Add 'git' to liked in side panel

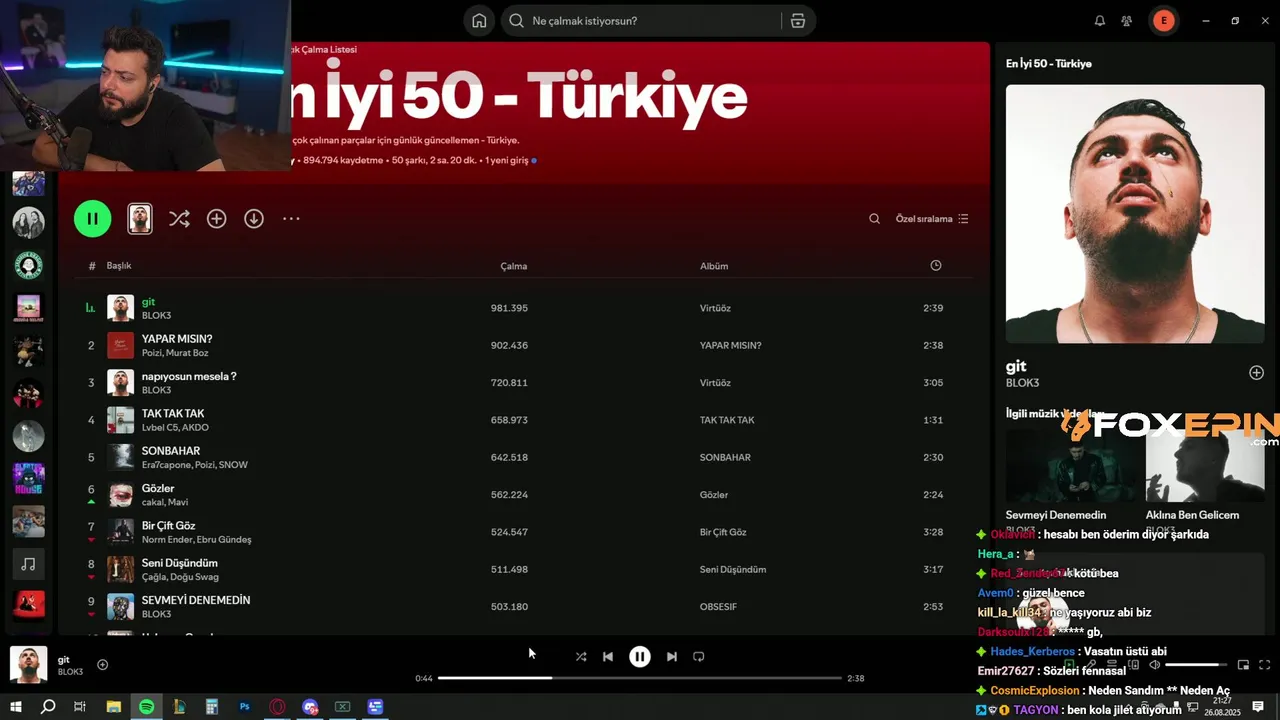point(1256,373)
